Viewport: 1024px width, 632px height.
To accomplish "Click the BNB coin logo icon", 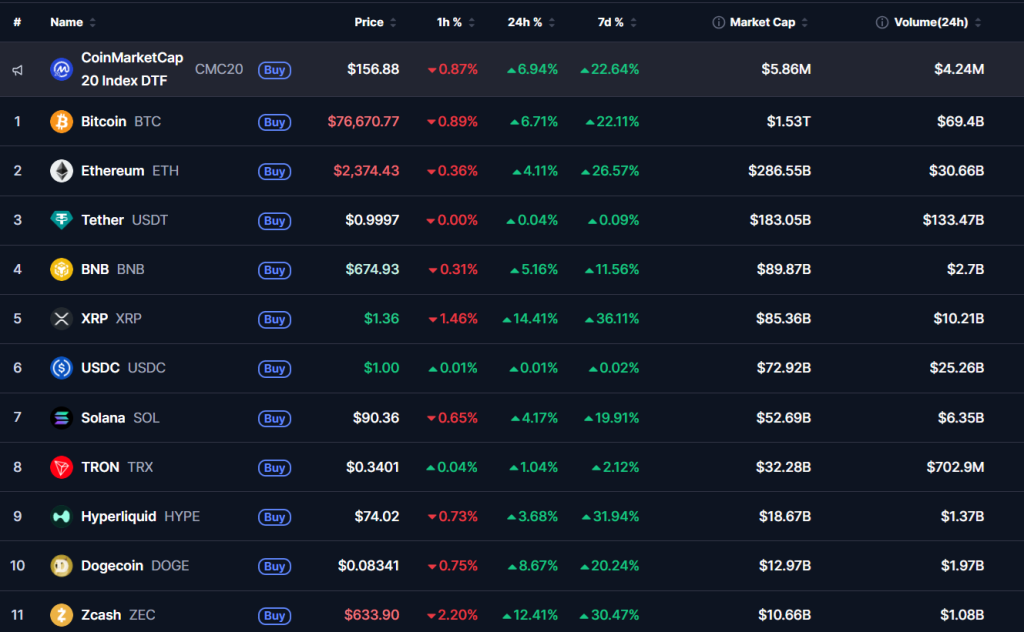I will point(61,270).
